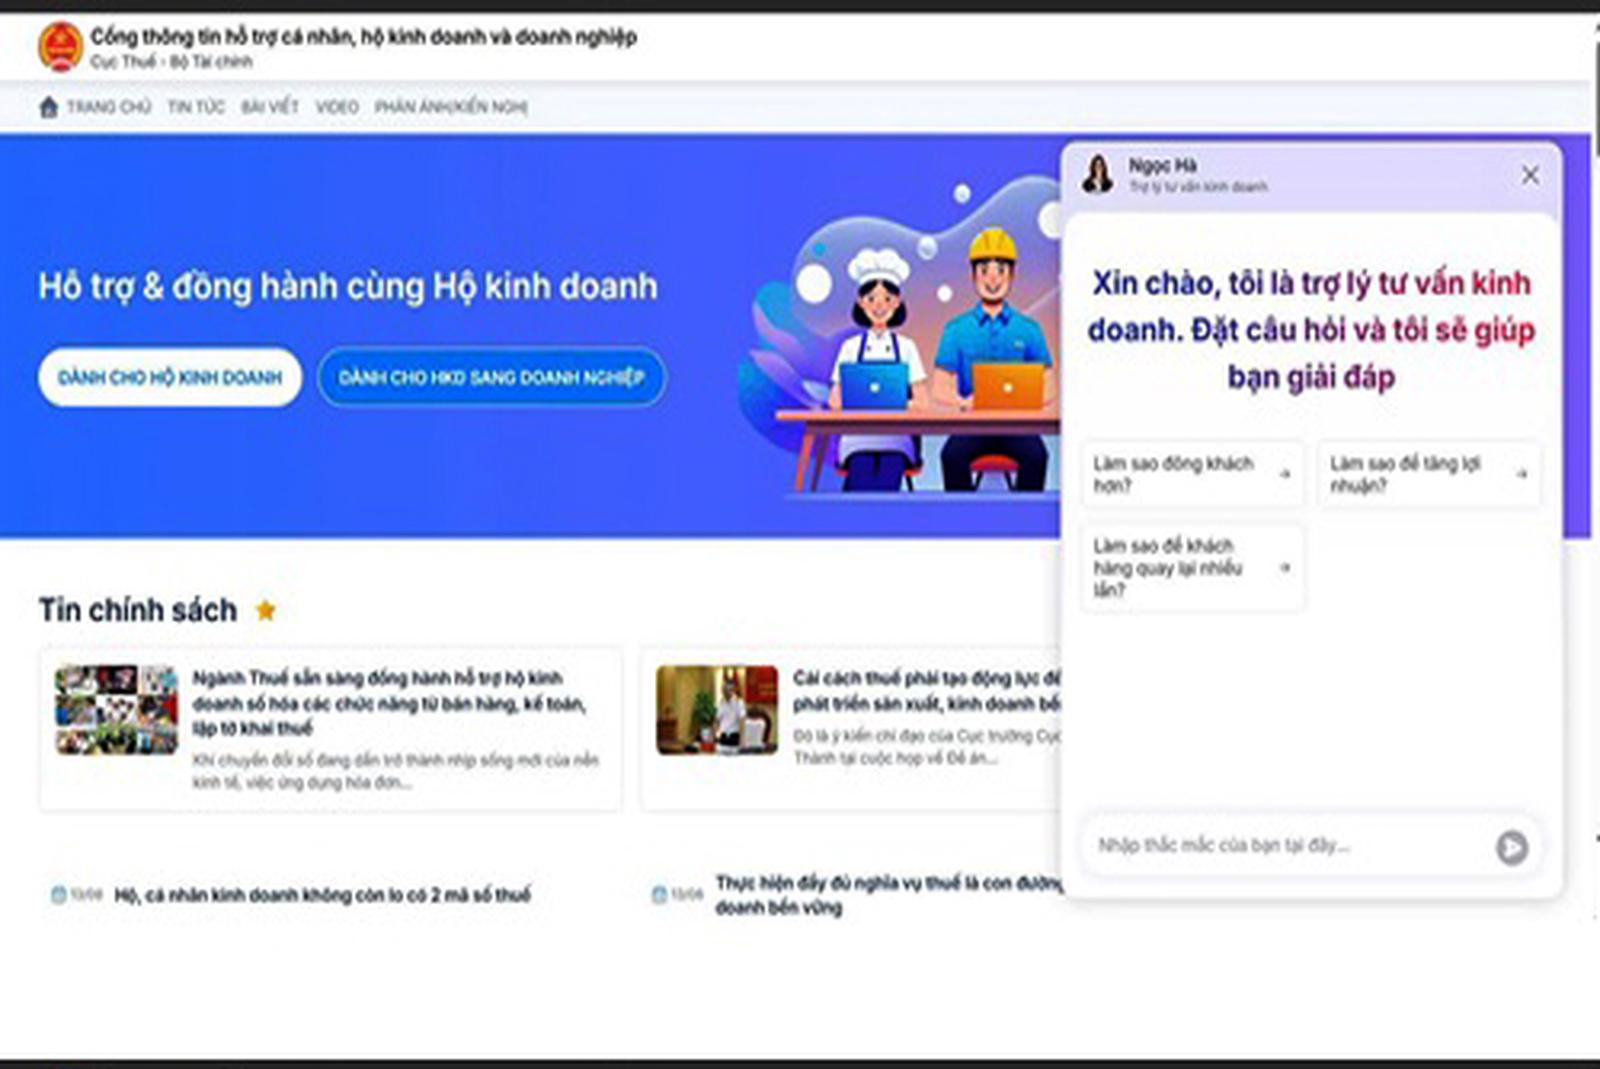Click the send arrow icon in chat
Screen dimensions: 1600x1069
click(x=1511, y=847)
